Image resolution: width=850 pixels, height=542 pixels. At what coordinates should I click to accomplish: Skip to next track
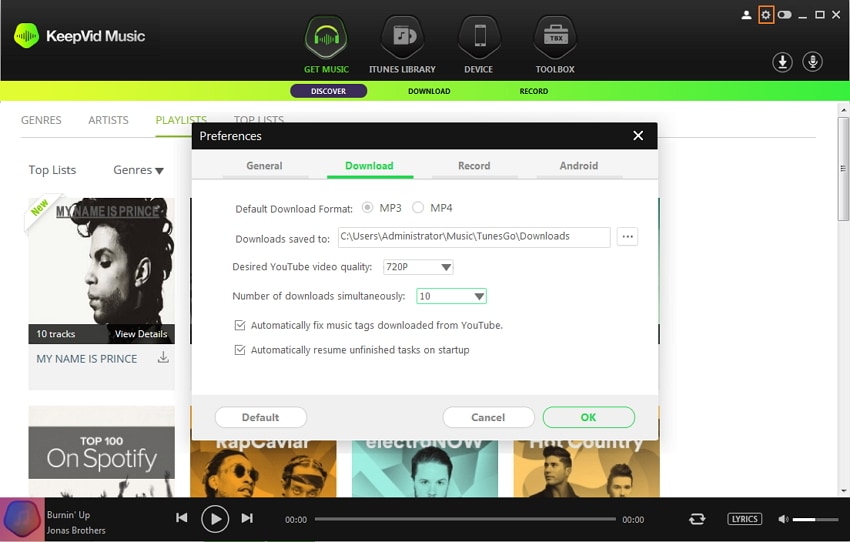(247, 518)
